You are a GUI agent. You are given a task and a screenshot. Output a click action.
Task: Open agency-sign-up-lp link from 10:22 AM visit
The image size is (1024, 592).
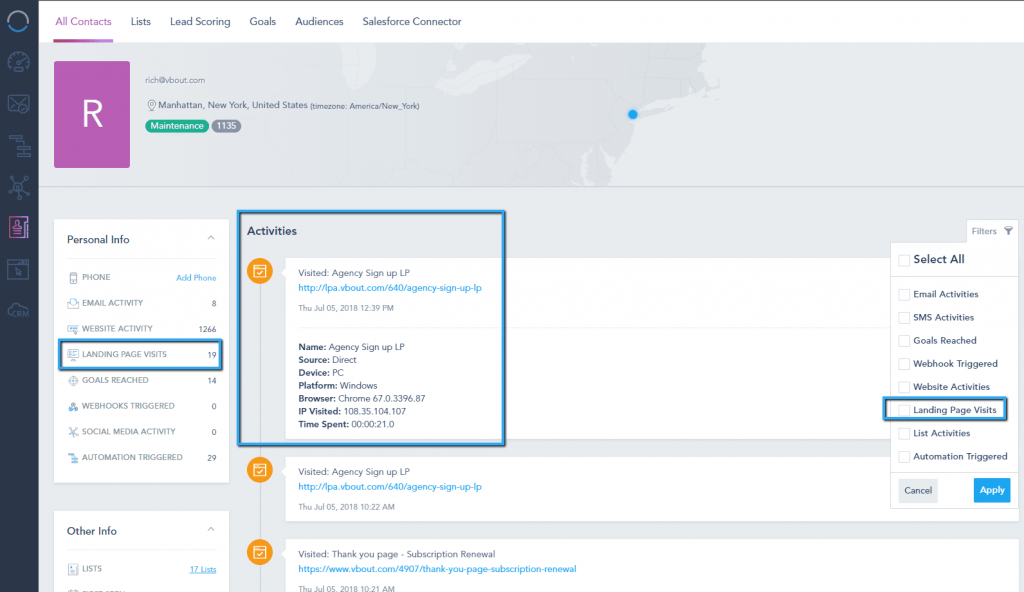tap(390, 487)
